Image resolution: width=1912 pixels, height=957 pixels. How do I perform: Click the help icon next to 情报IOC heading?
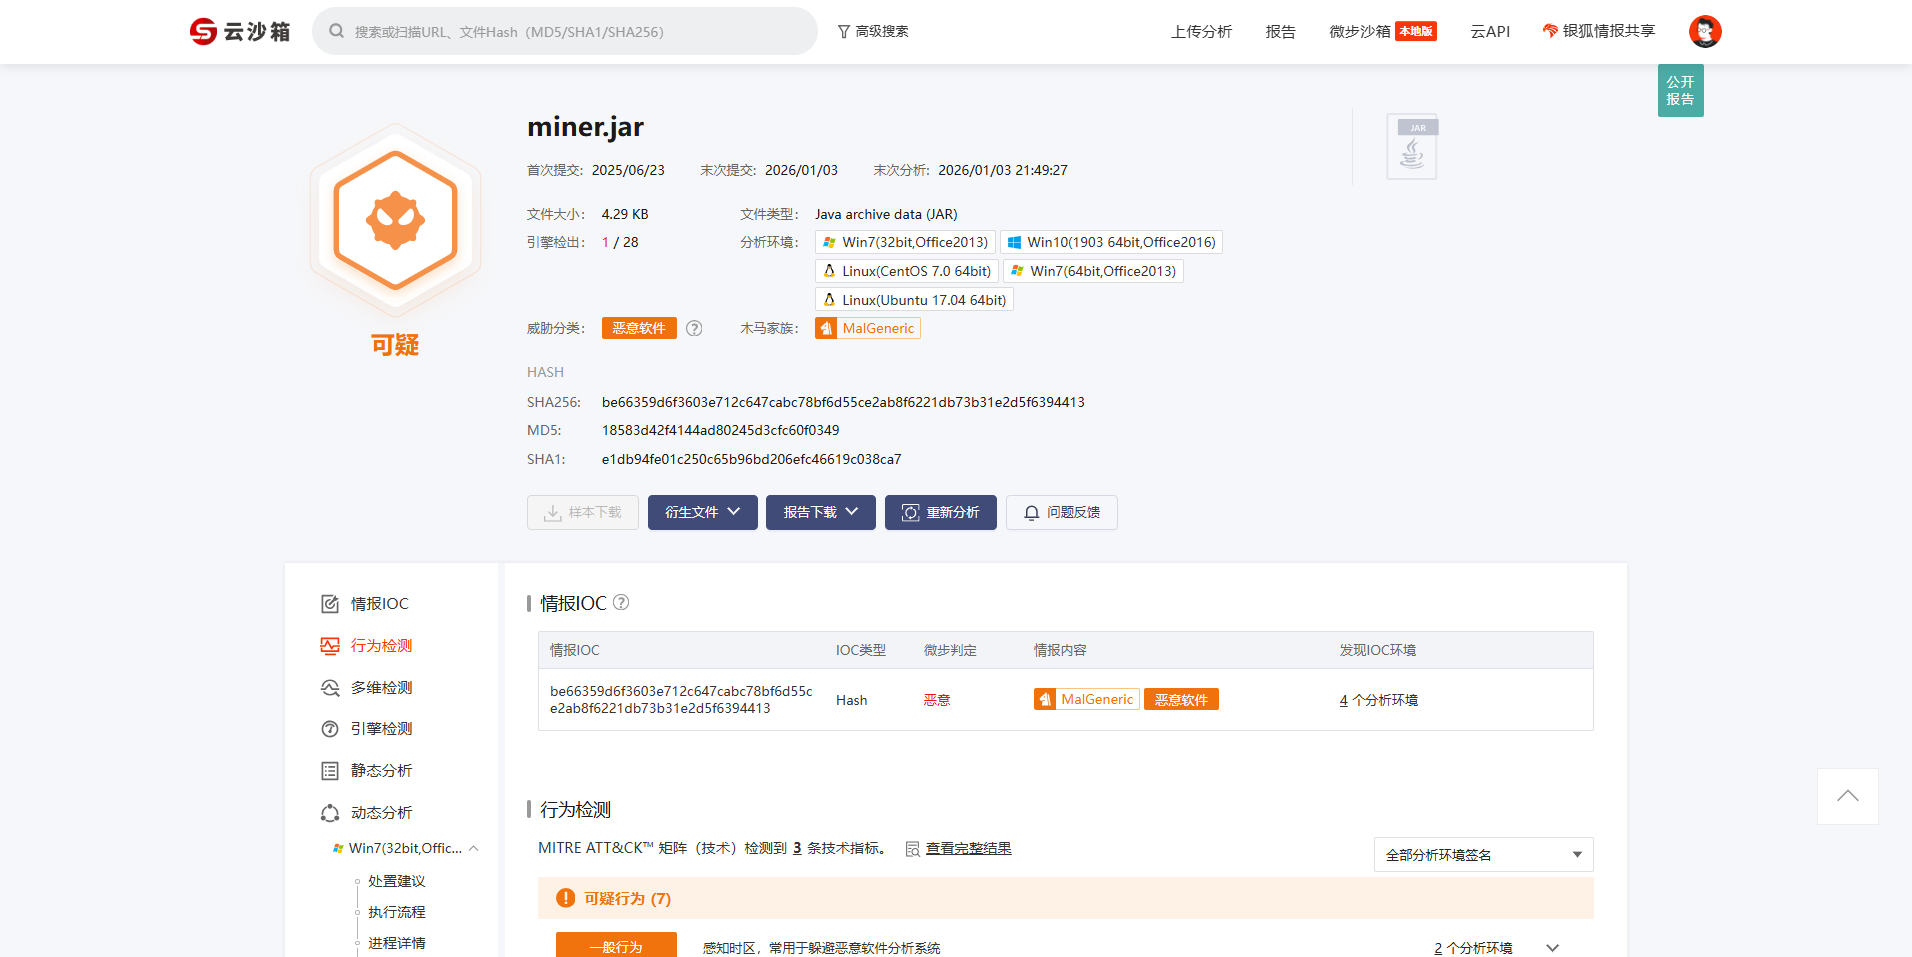pyautogui.click(x=621, y=602)
